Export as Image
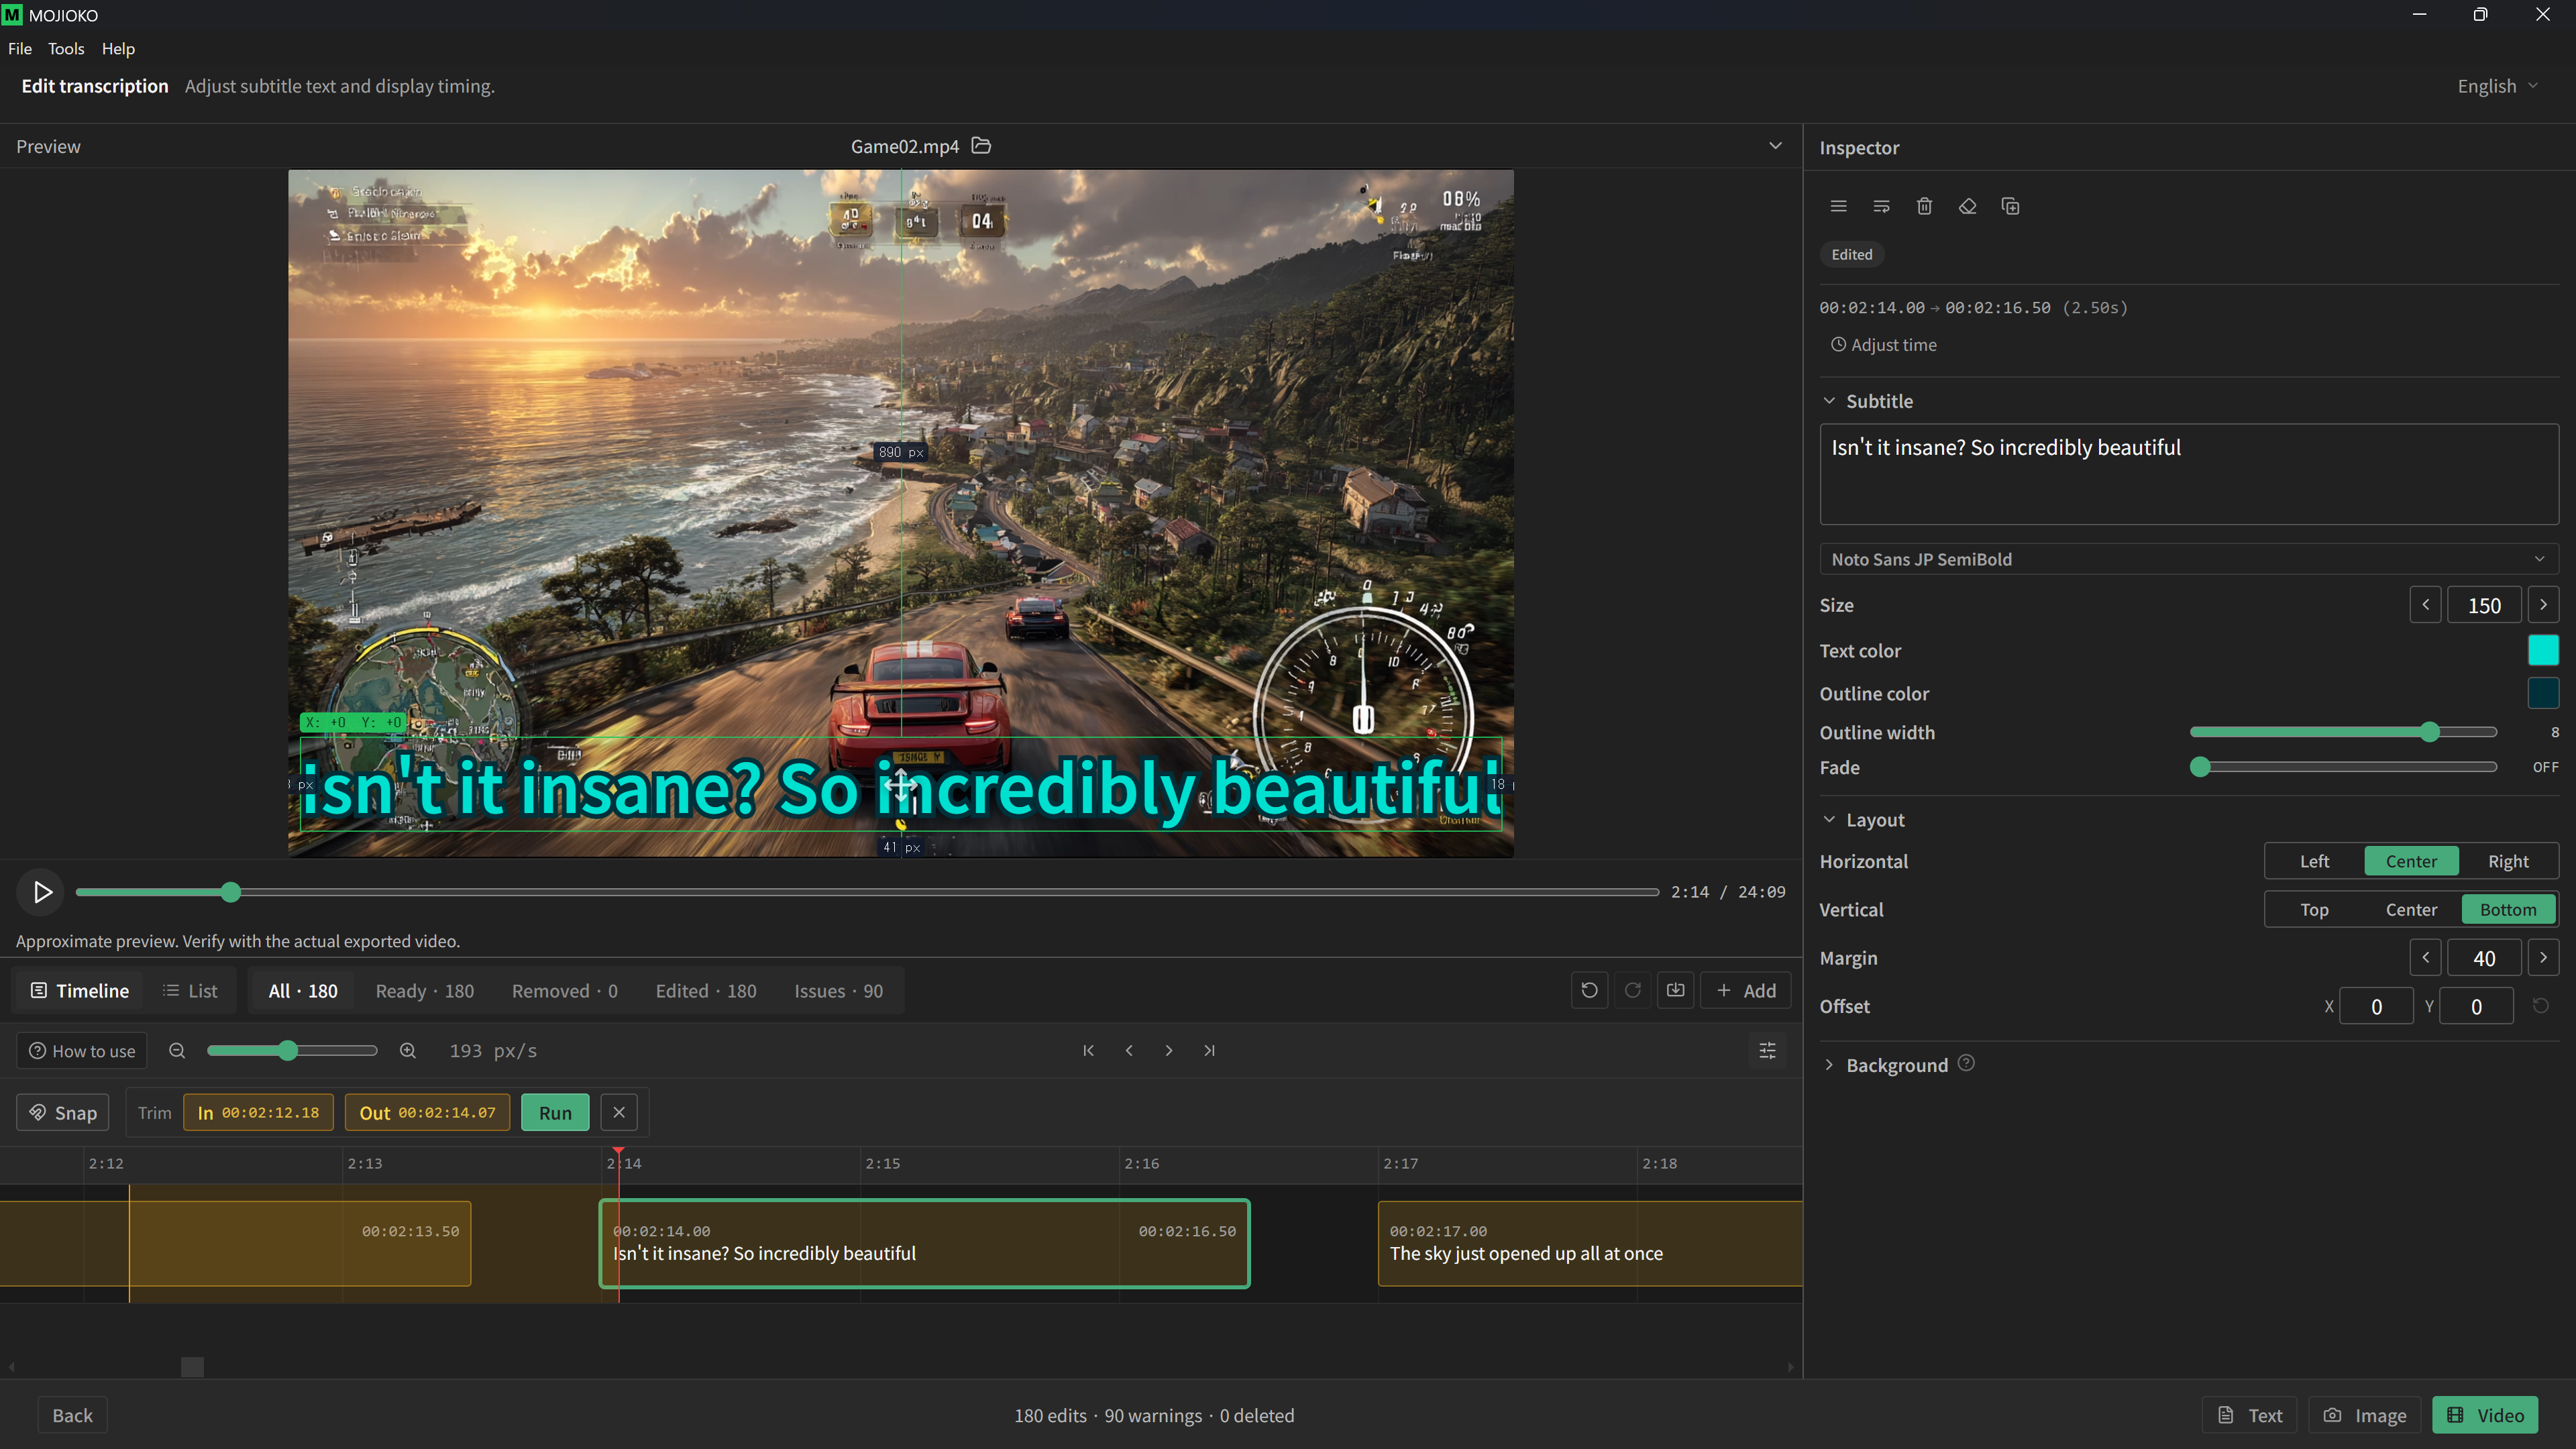 2364,1415
